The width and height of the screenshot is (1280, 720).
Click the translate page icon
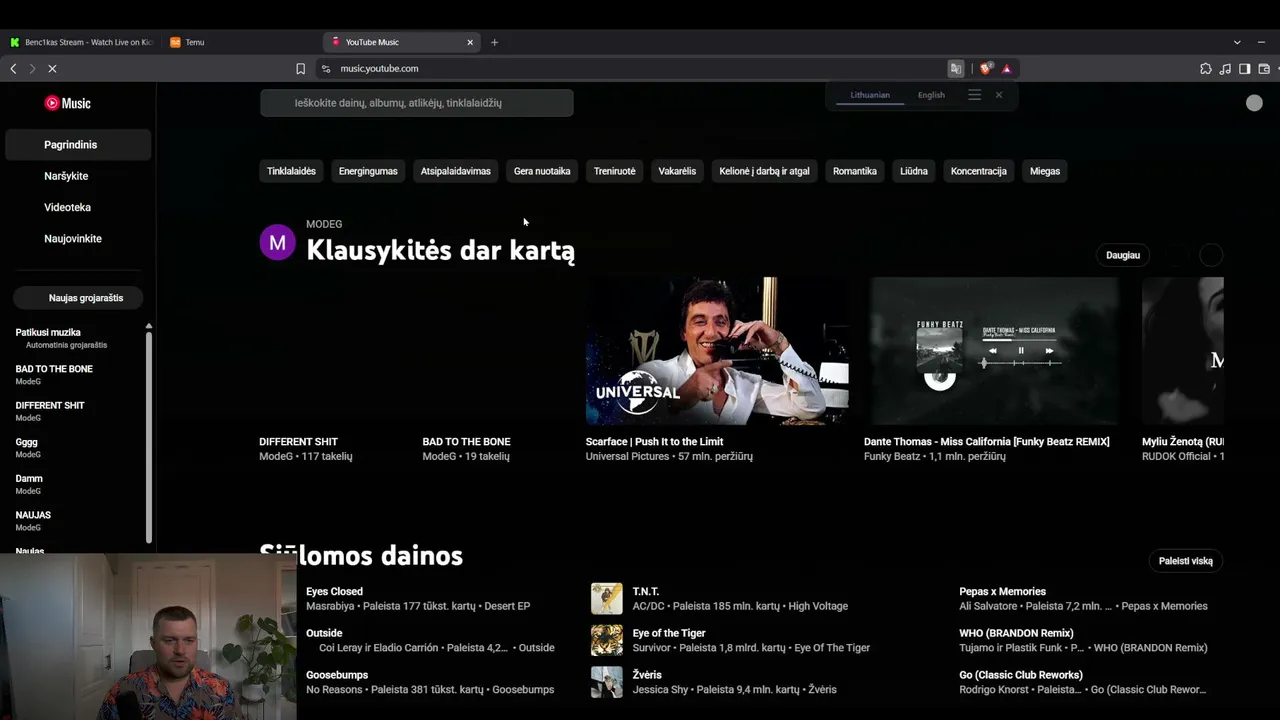pyautogui.click(x=956, y=69)
